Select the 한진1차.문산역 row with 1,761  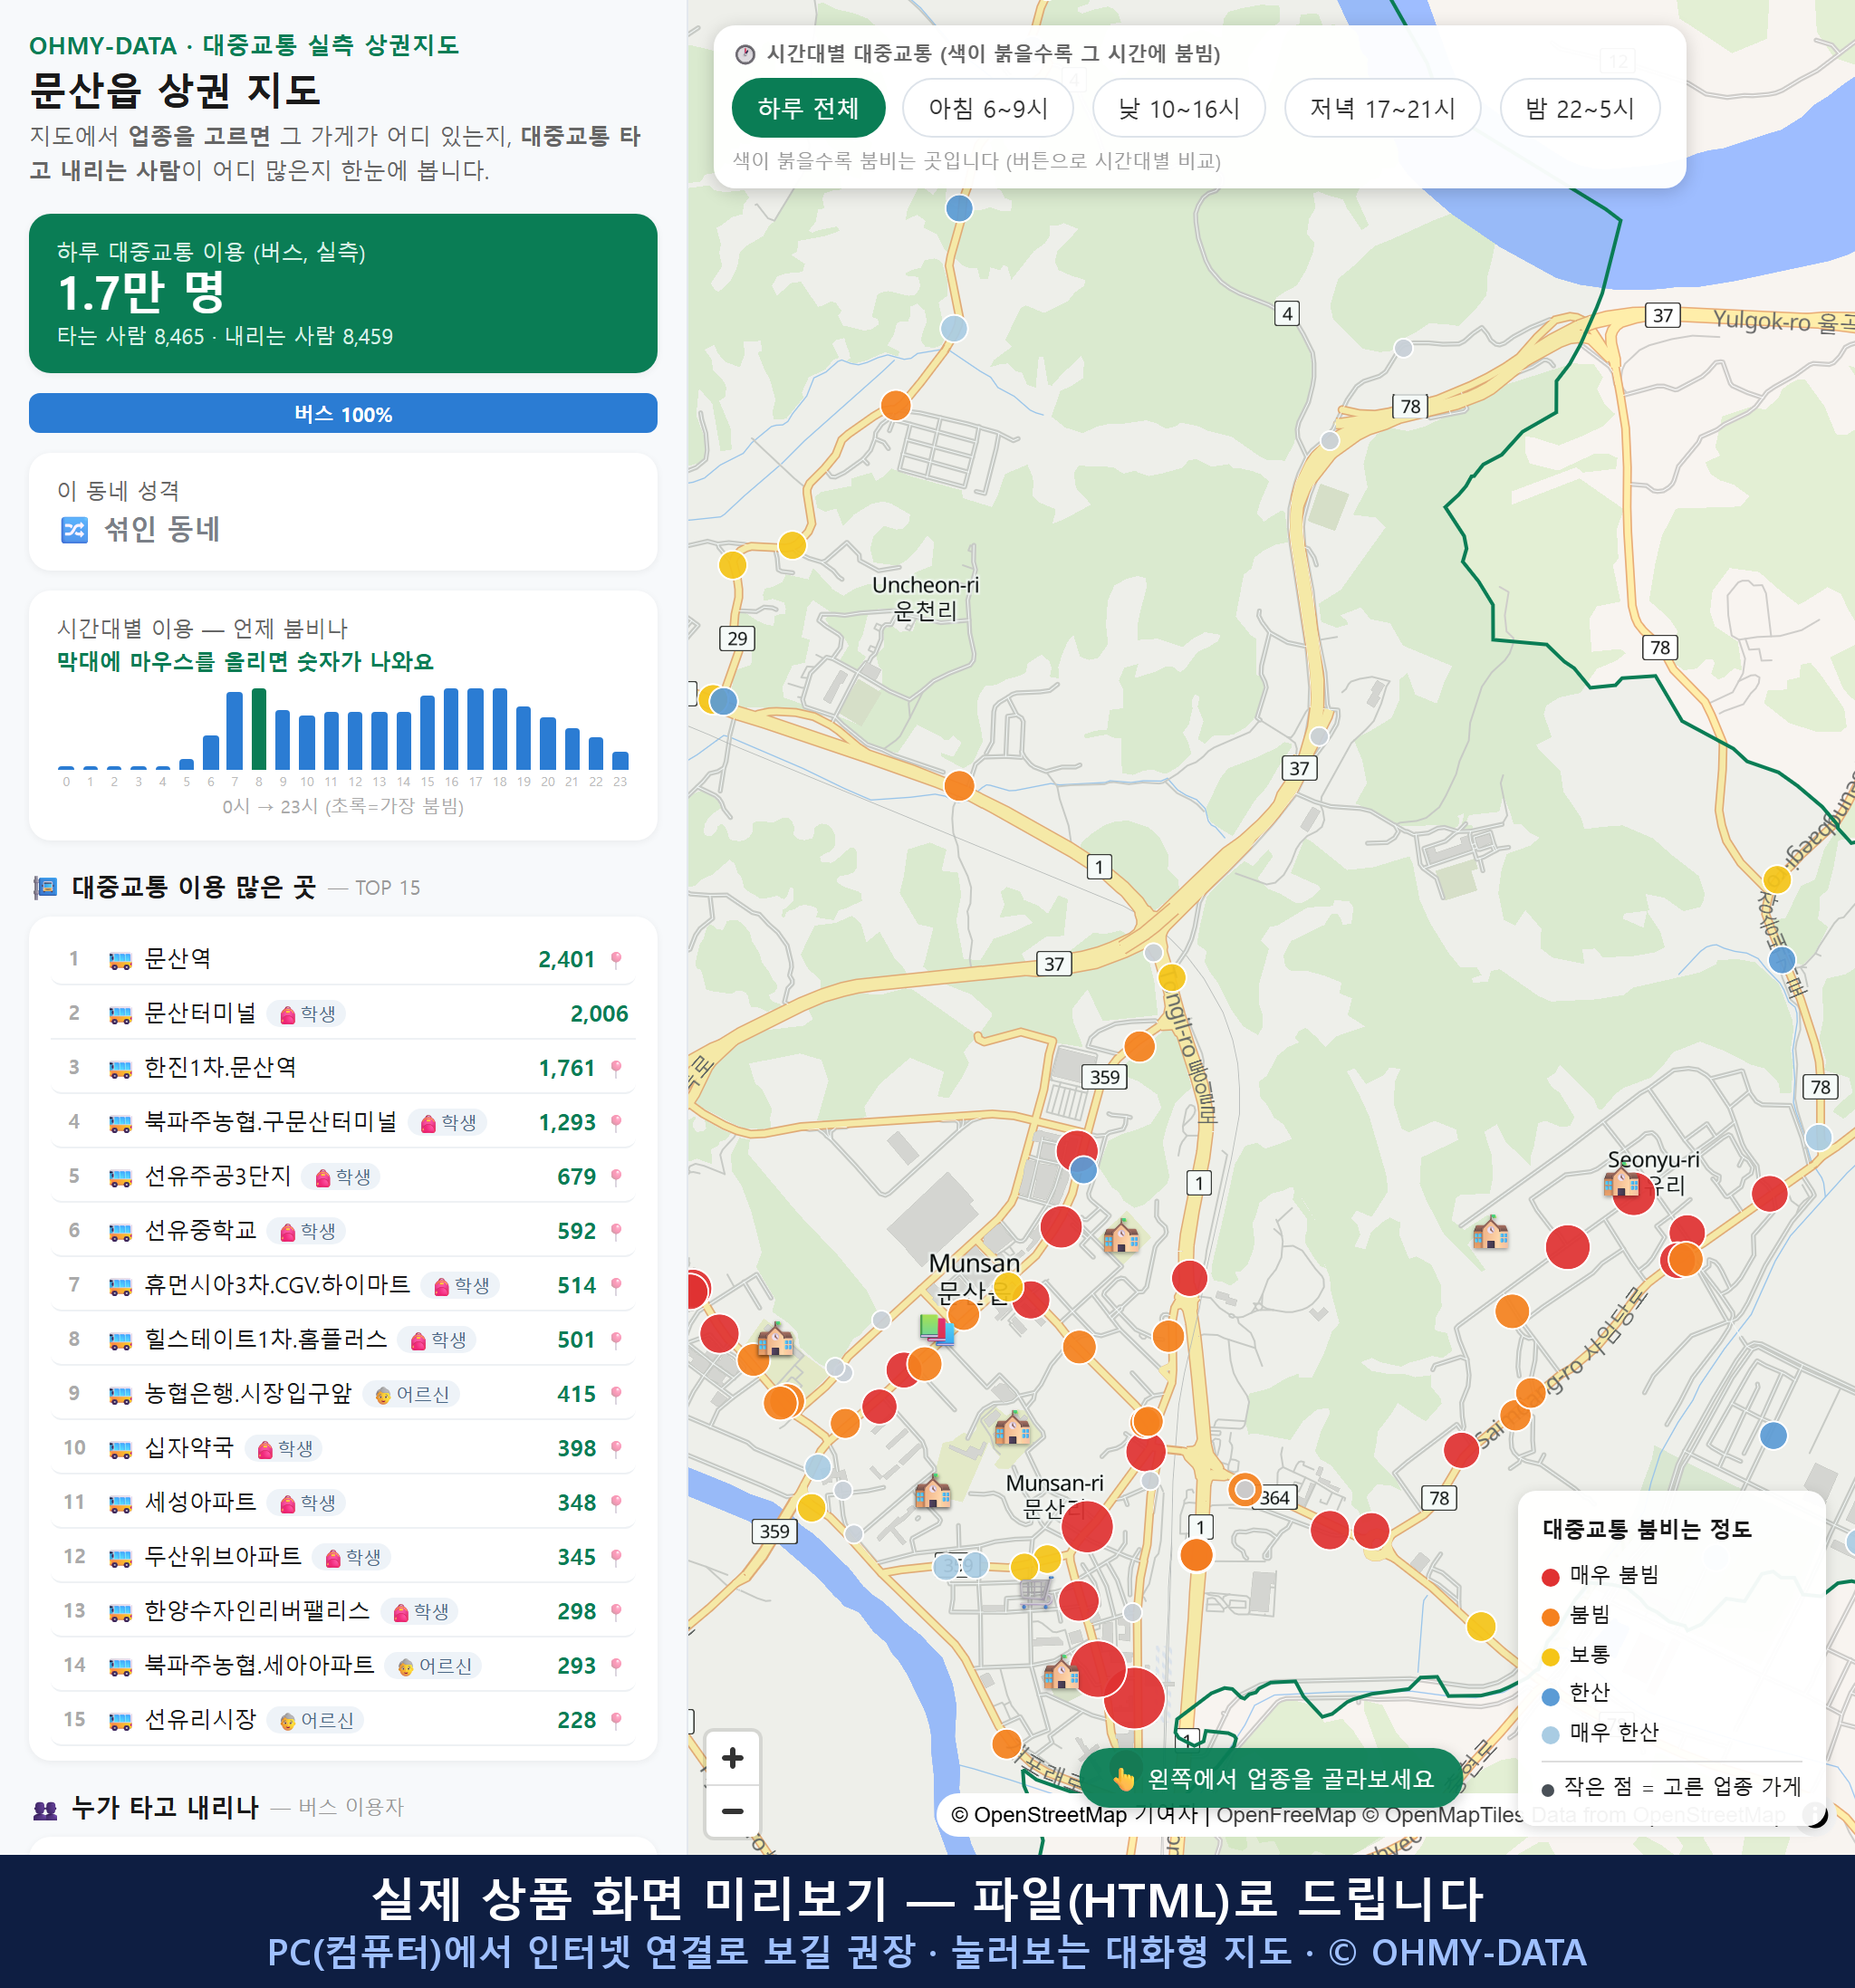343,1068
